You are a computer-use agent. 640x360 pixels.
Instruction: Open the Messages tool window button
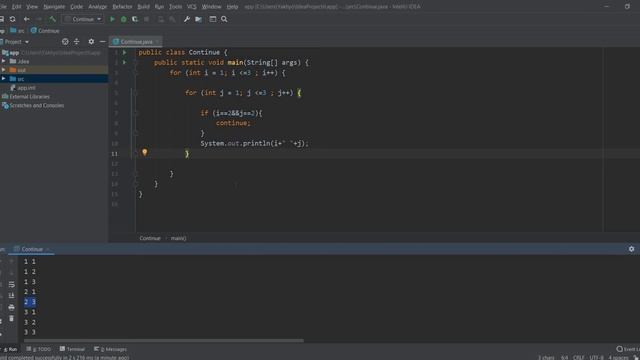(110, 349)
